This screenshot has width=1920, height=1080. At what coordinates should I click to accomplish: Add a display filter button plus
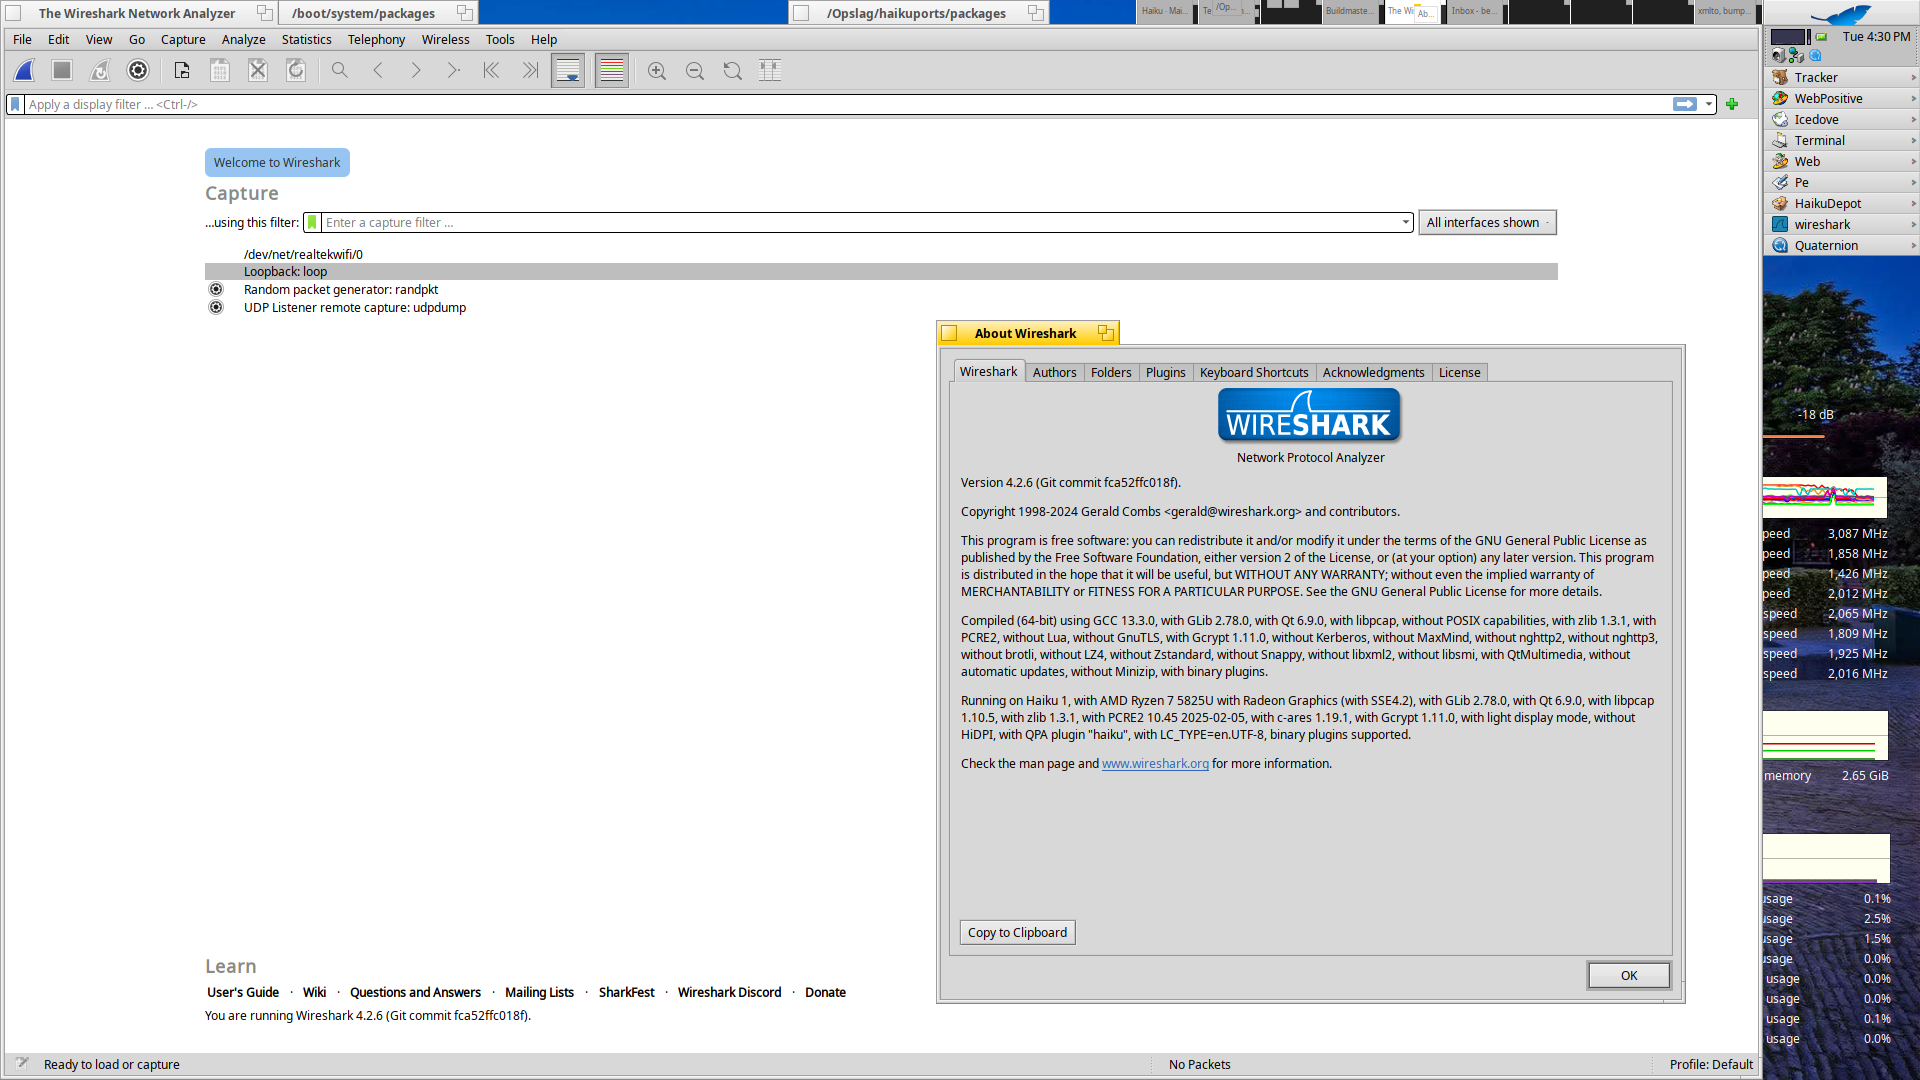pyautogui.click(x=1732, y=104)
